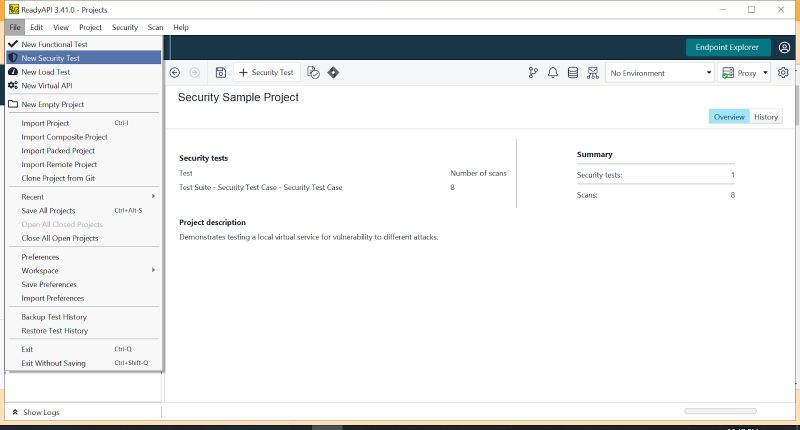
Task: Click the project description sentence
Action: [309, 237]
